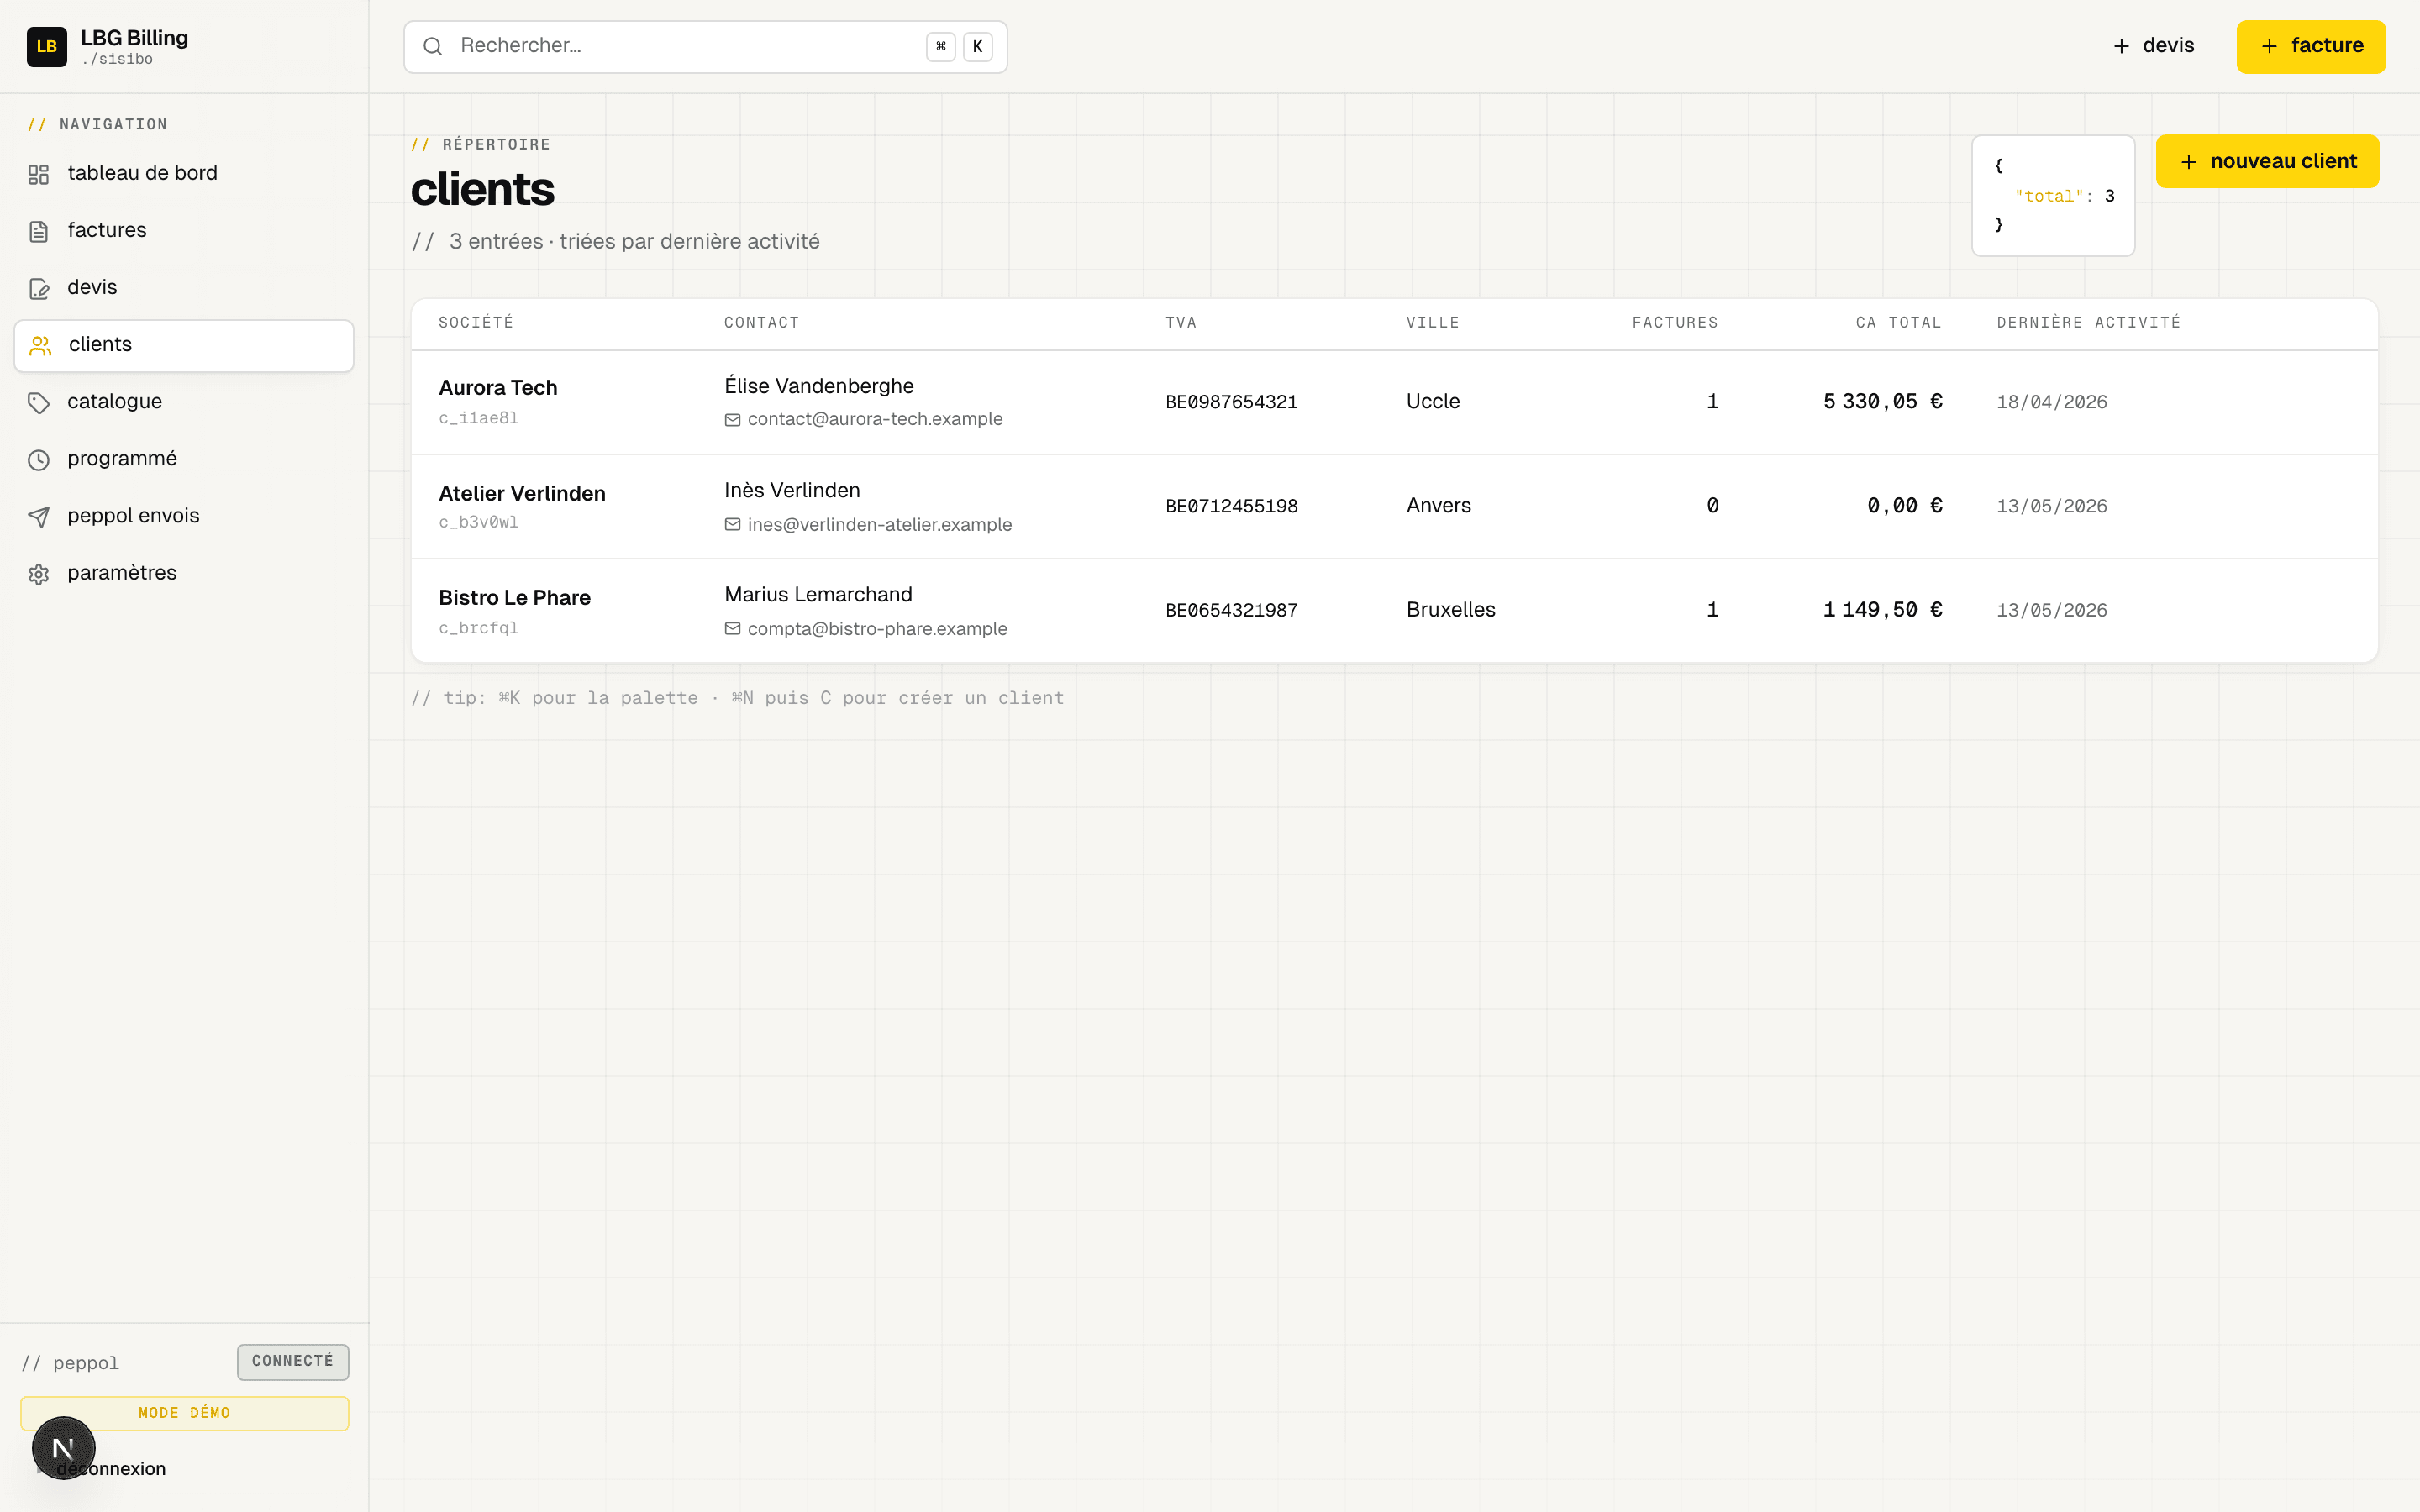Click the FACTURES column header
The width and height of the screenshot is (2420, 1512).
[x=1675, y=322]
